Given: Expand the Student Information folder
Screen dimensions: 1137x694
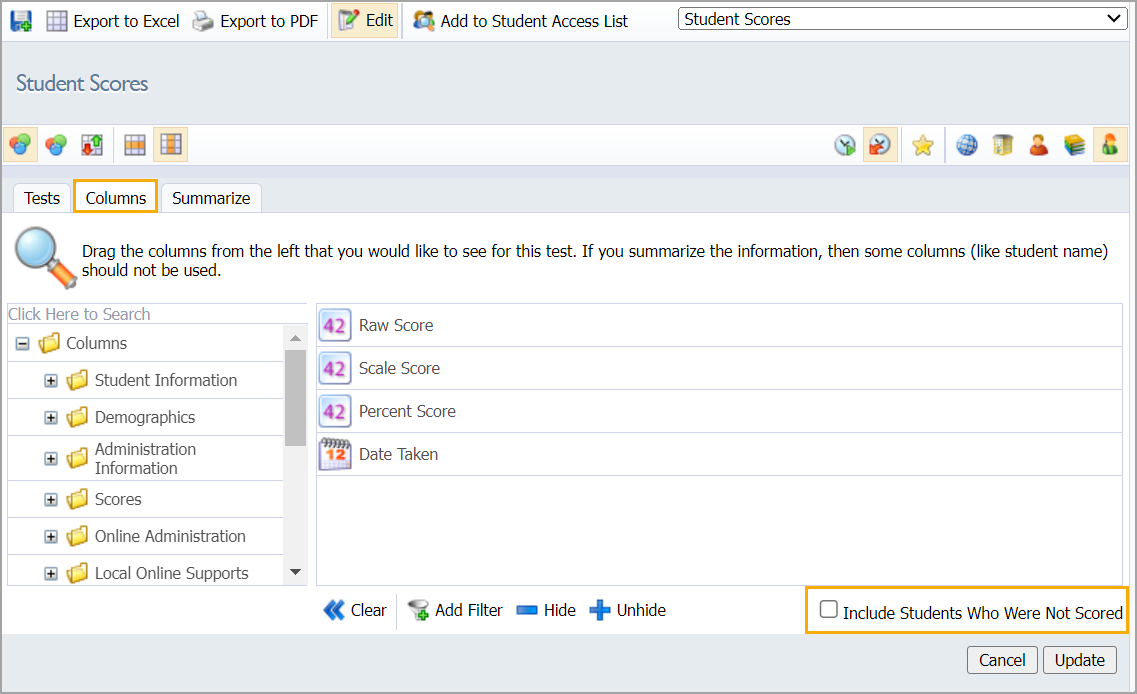Looking at the screenshot, I should tap(51, 381).
